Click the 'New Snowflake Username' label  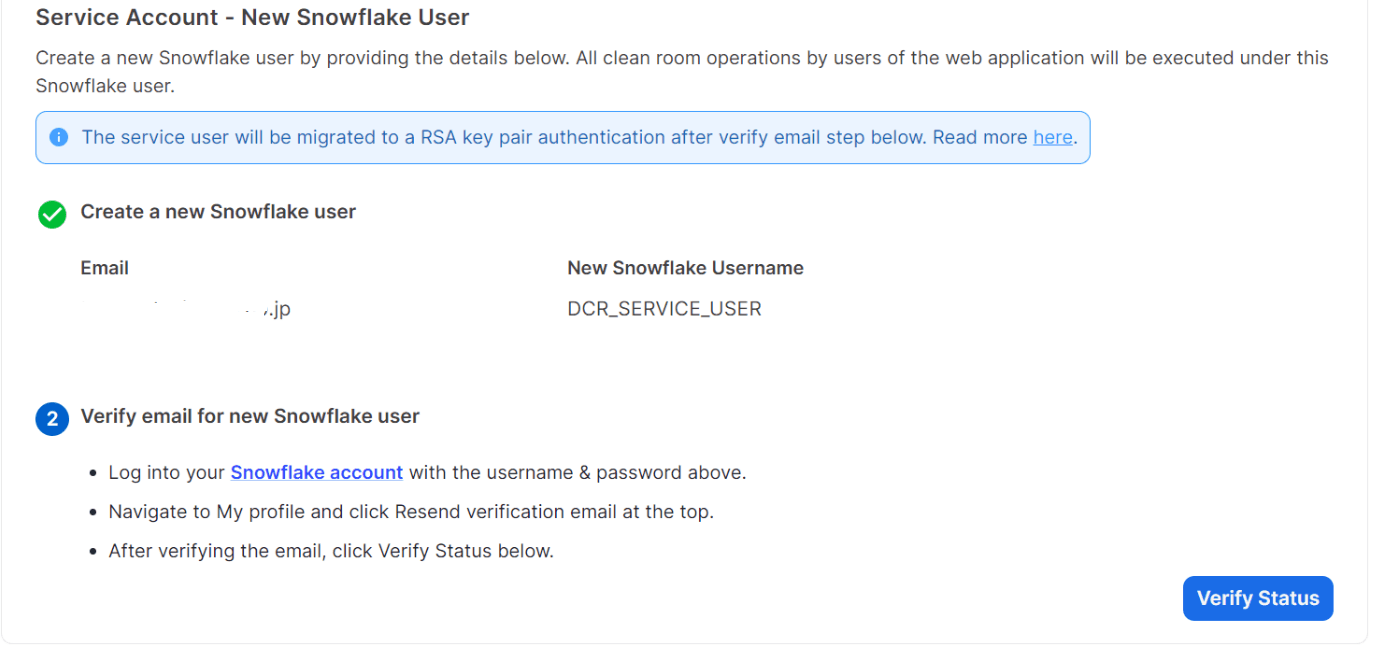pyautogui.click(x=685, y=267)
